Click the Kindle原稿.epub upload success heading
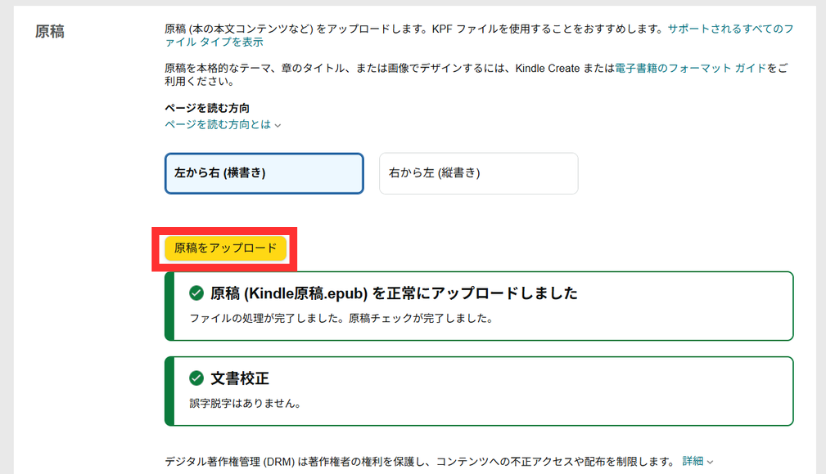 pyautogui.click(x=394, y=294)
